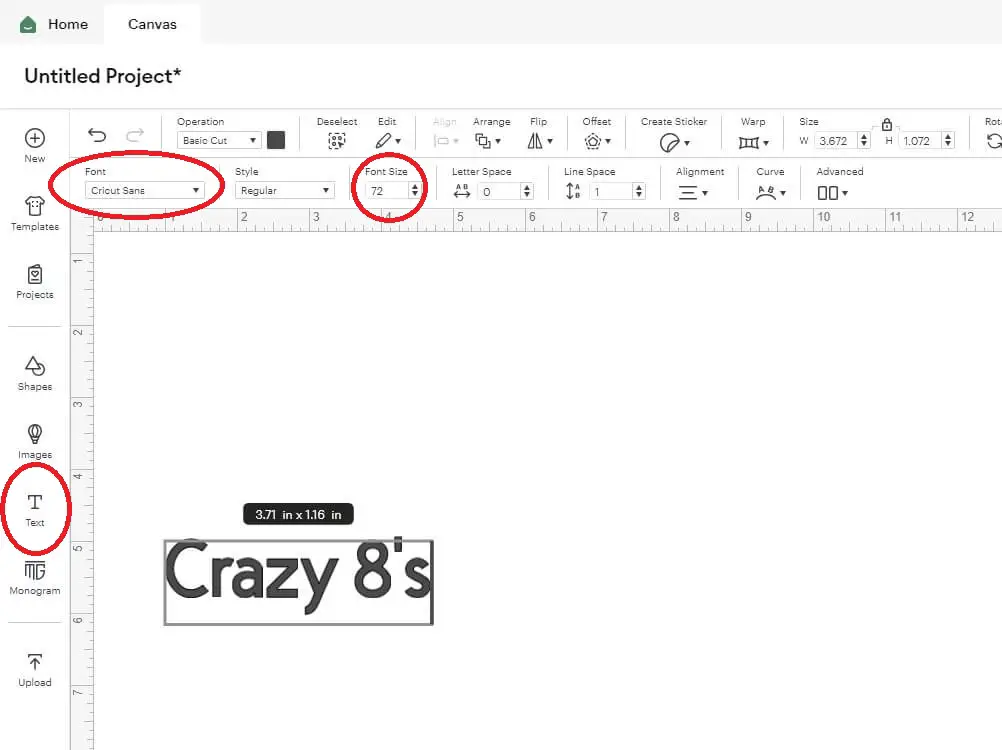Click the Height size field
Image resolution: width=1002 pixels, height=750 pixels.
920,141
